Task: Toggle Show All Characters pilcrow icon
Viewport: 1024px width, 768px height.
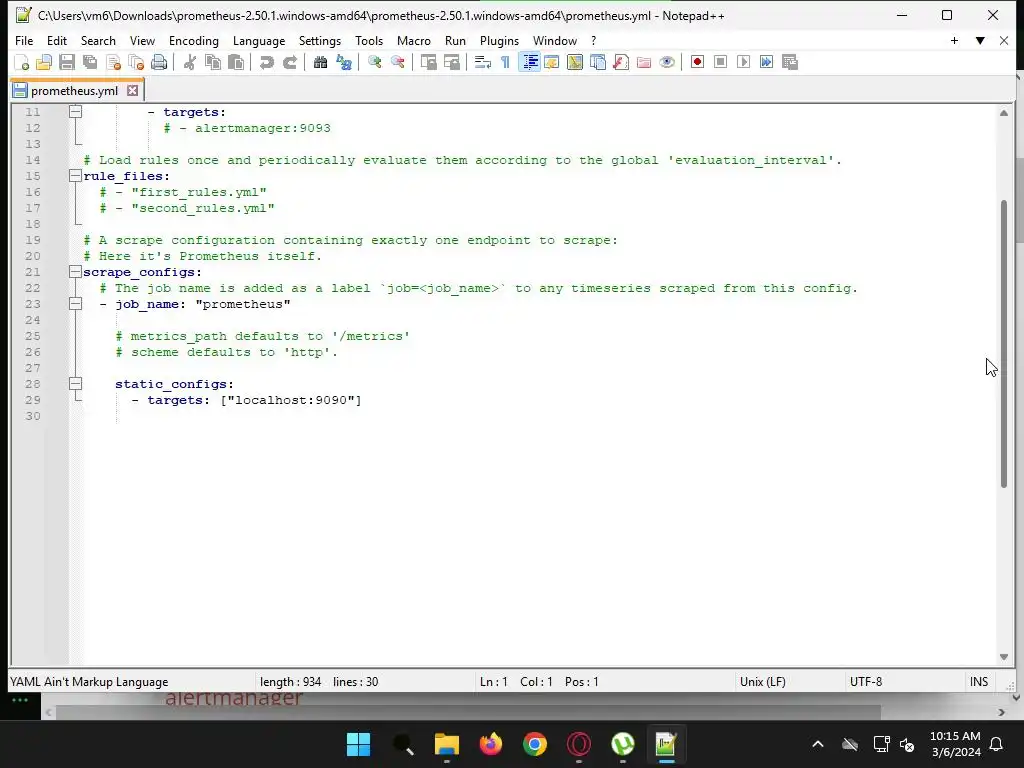Action: coord(505,62)
